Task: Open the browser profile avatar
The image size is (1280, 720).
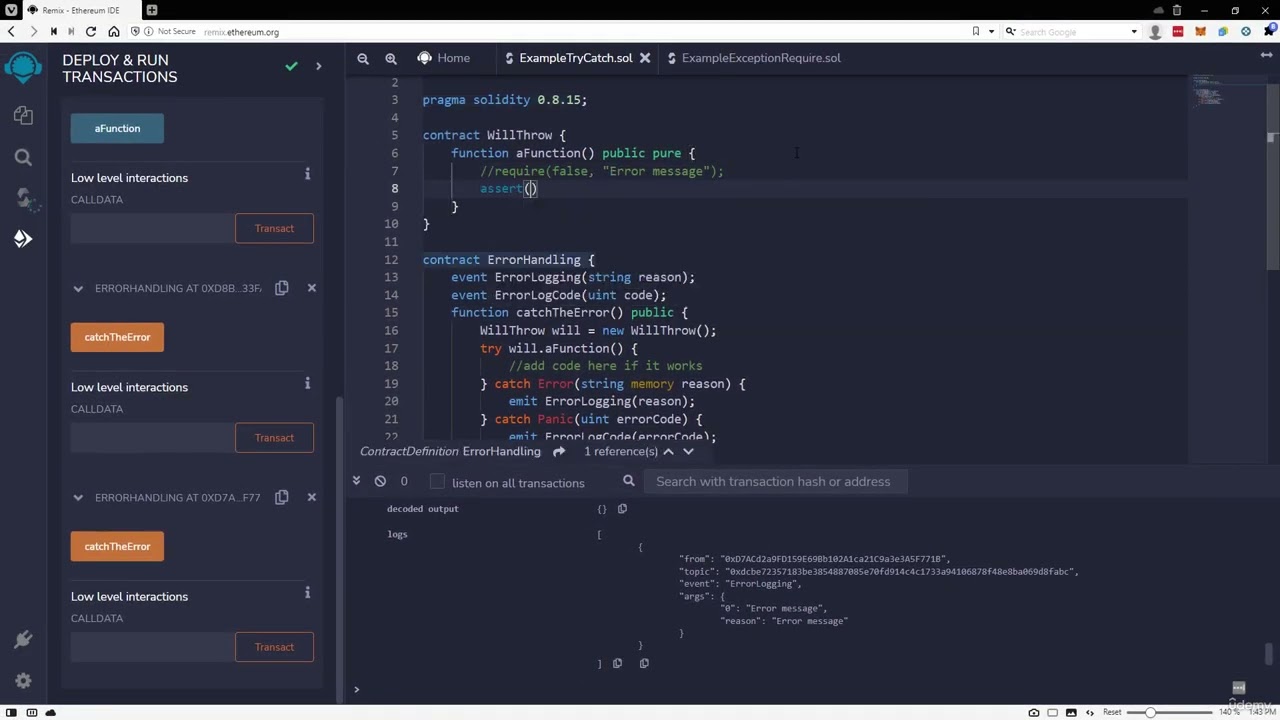Action: pos(1156,32)
